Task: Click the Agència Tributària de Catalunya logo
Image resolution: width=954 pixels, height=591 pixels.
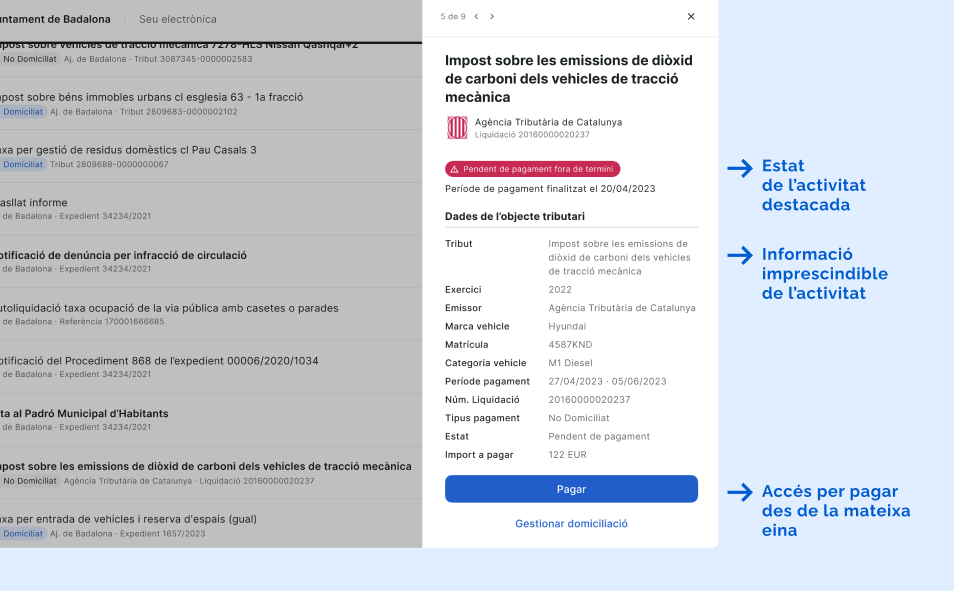Action: click(x=457, y=127)
